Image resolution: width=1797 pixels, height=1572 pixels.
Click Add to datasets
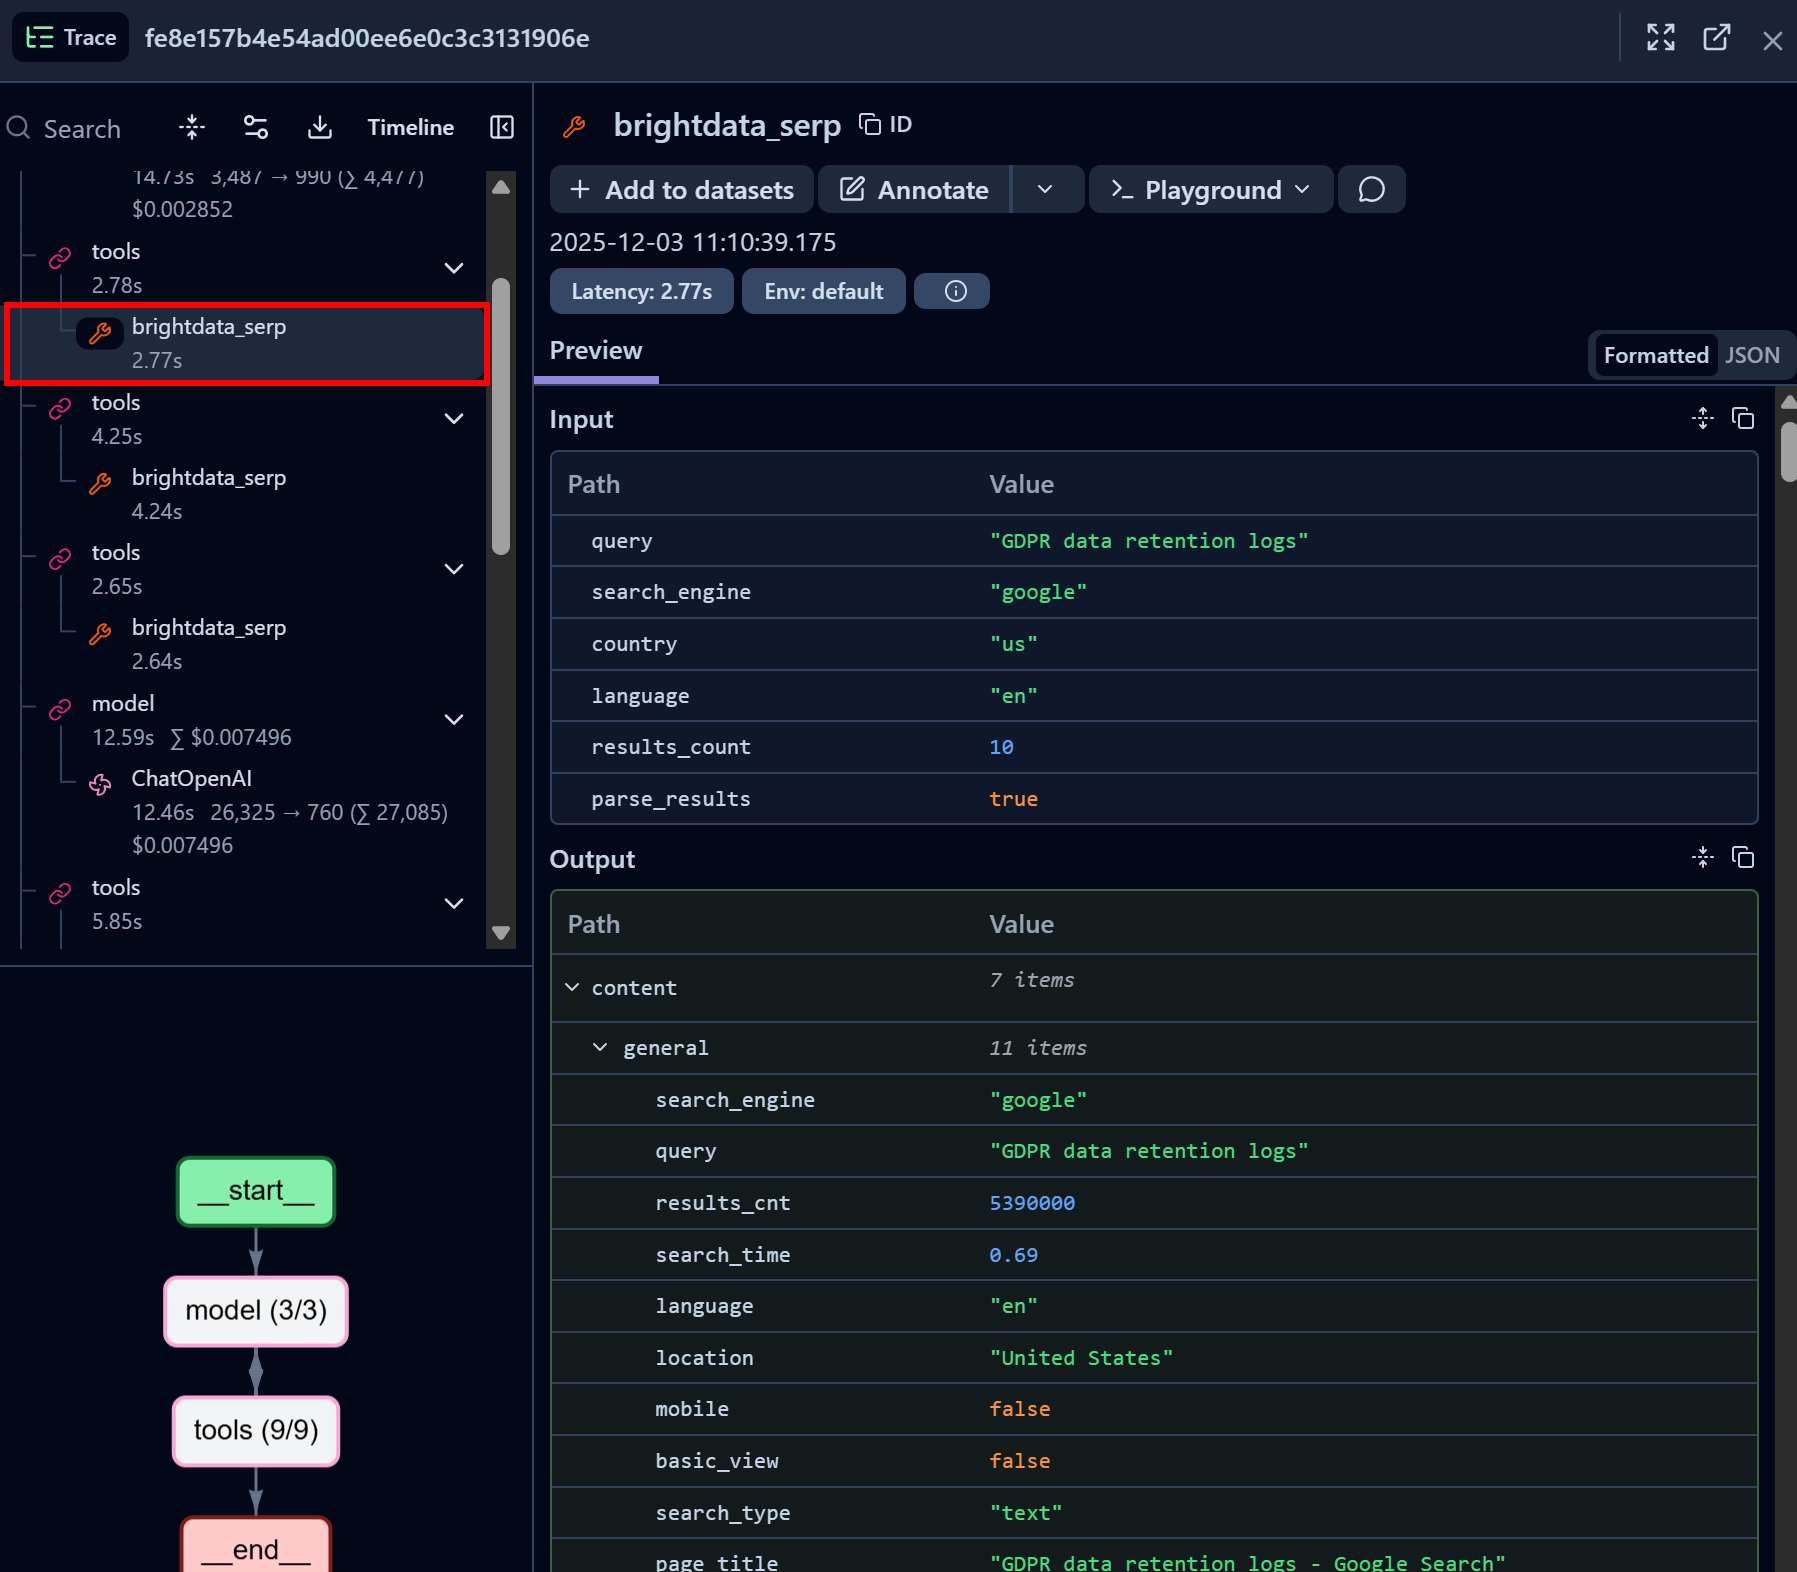[681, 189]
